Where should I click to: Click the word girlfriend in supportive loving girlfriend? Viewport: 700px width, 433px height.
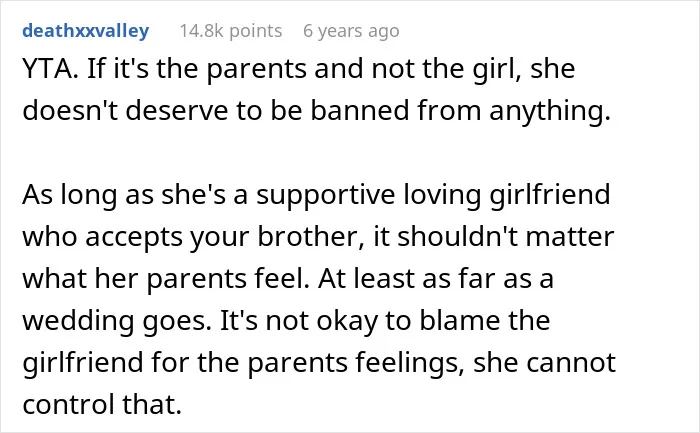550,196
